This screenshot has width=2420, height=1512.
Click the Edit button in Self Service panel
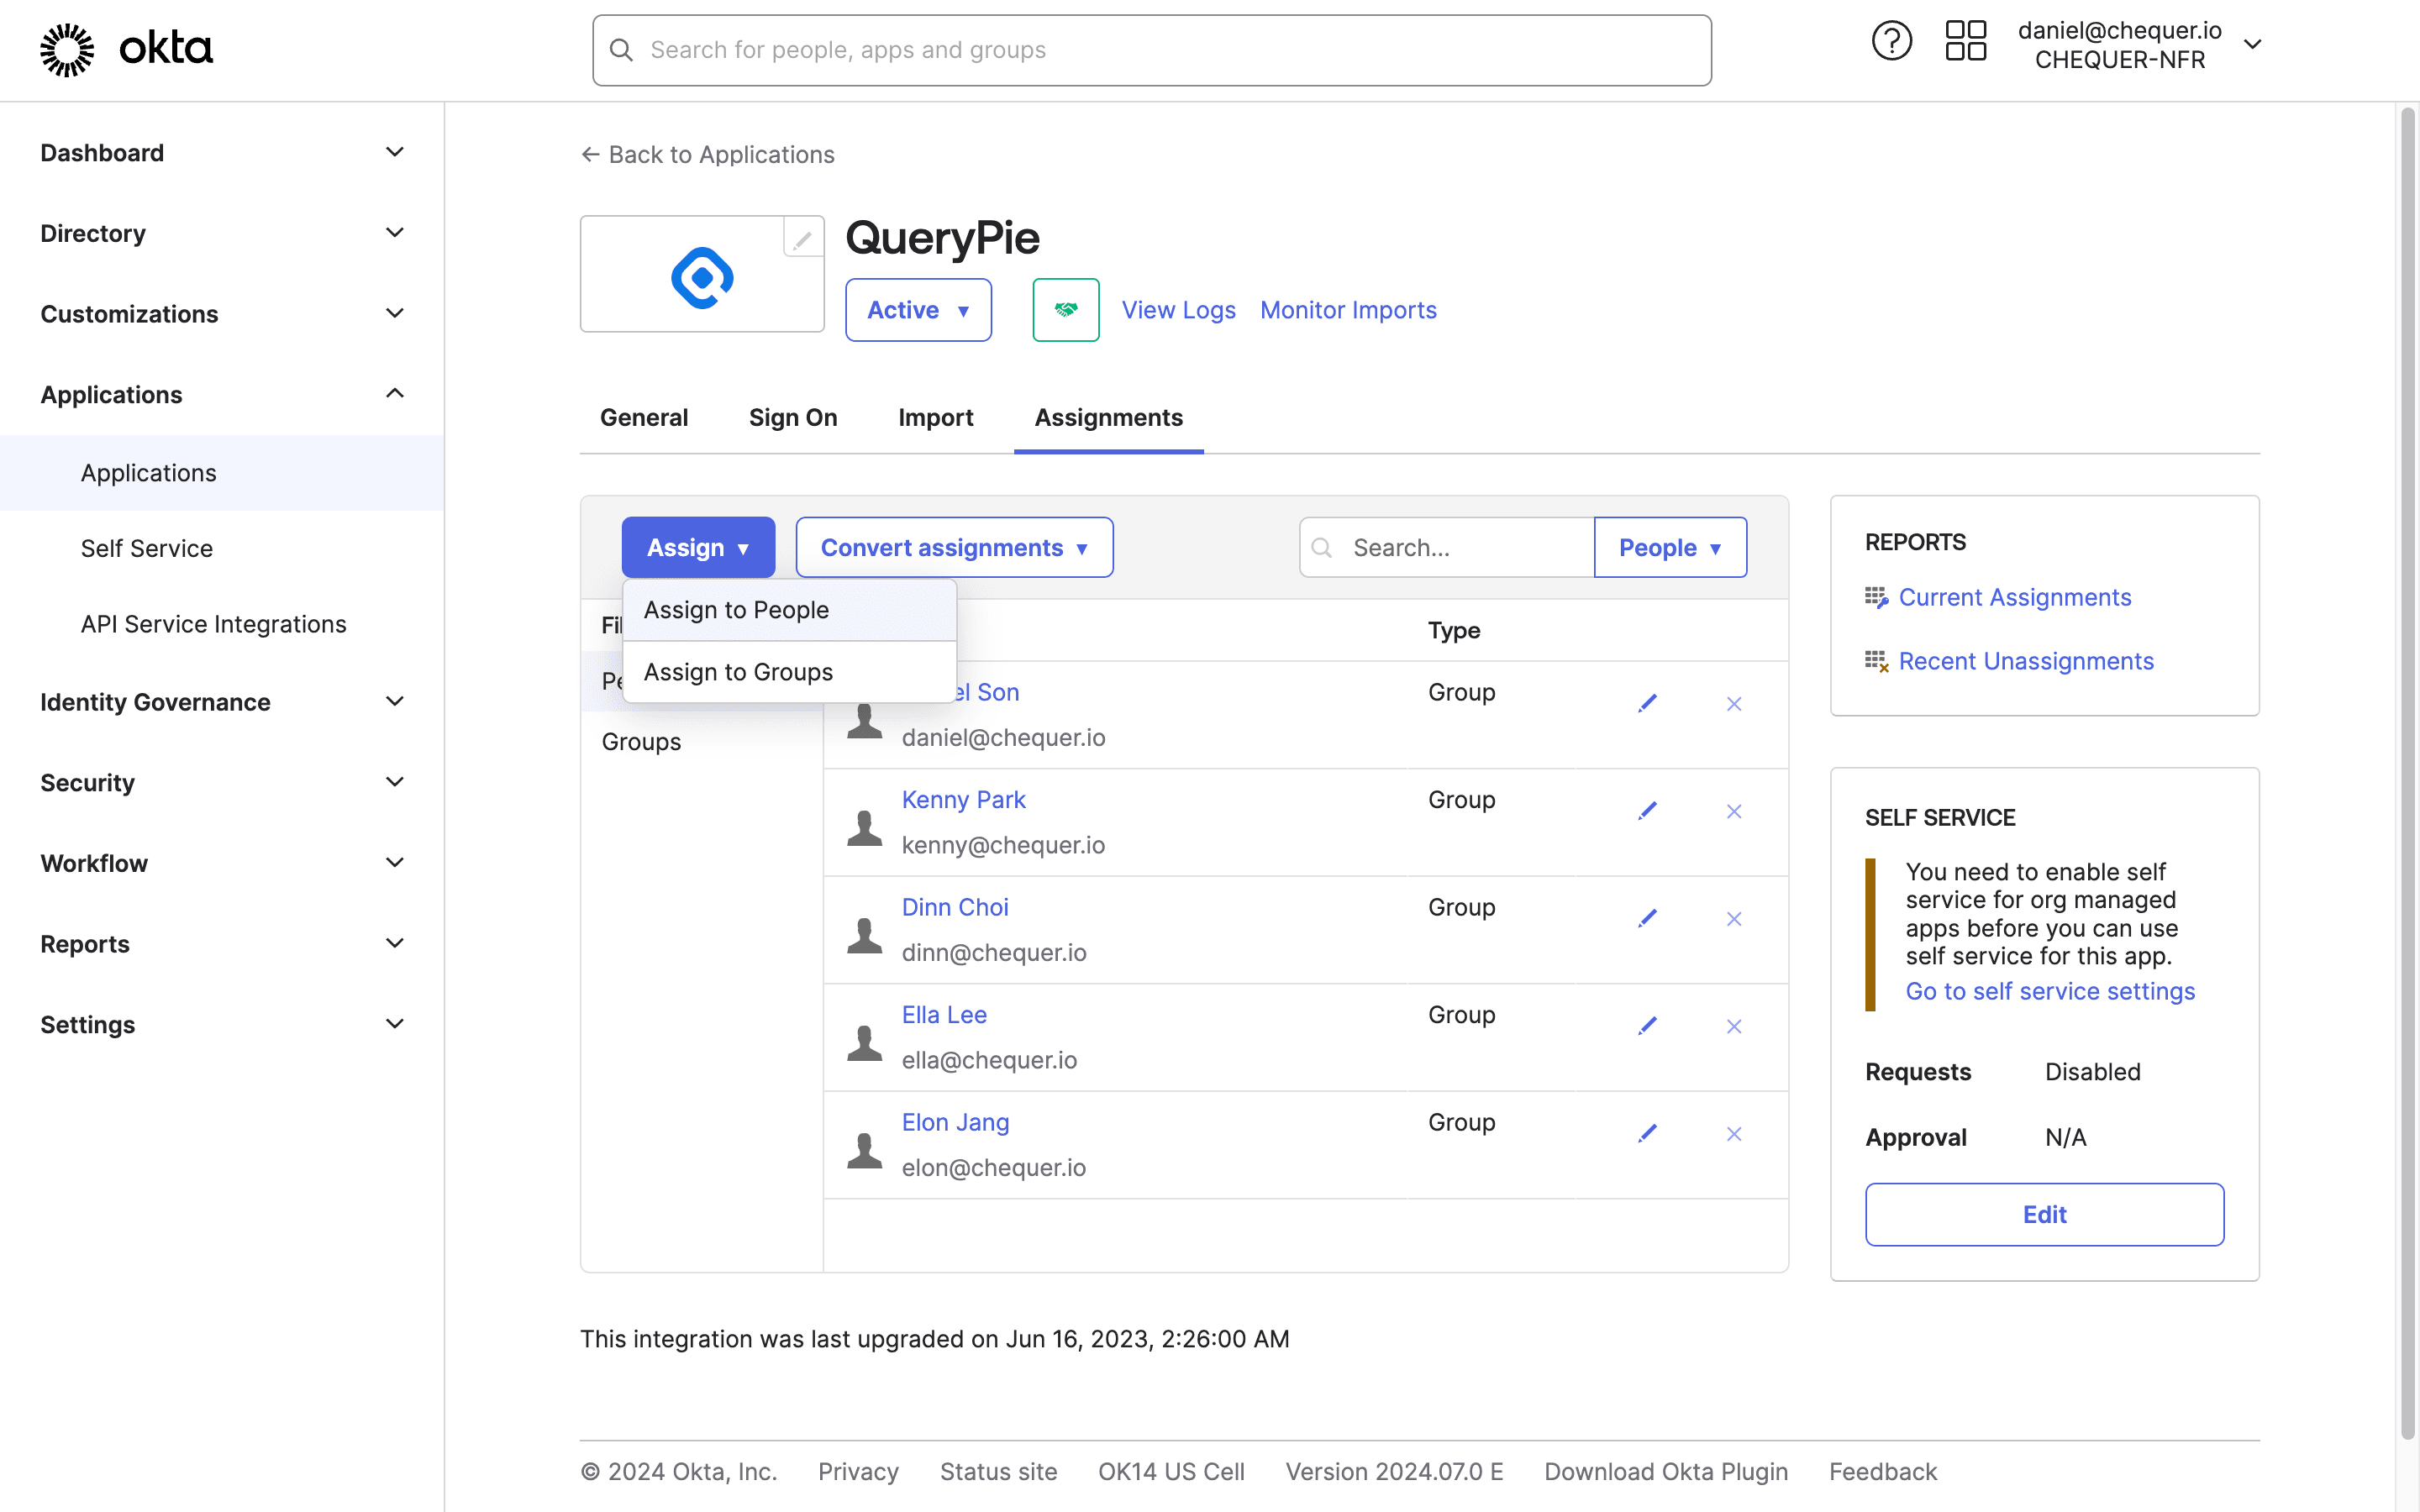click(x=2044, y=1214)
